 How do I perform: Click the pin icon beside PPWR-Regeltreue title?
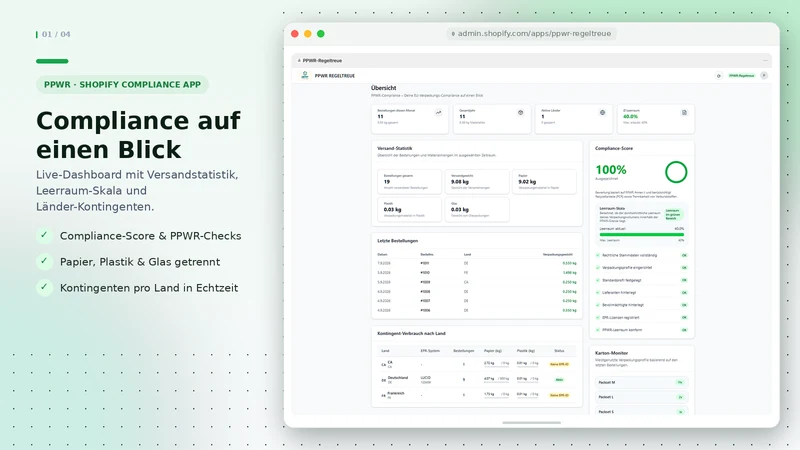click(299, 60)
